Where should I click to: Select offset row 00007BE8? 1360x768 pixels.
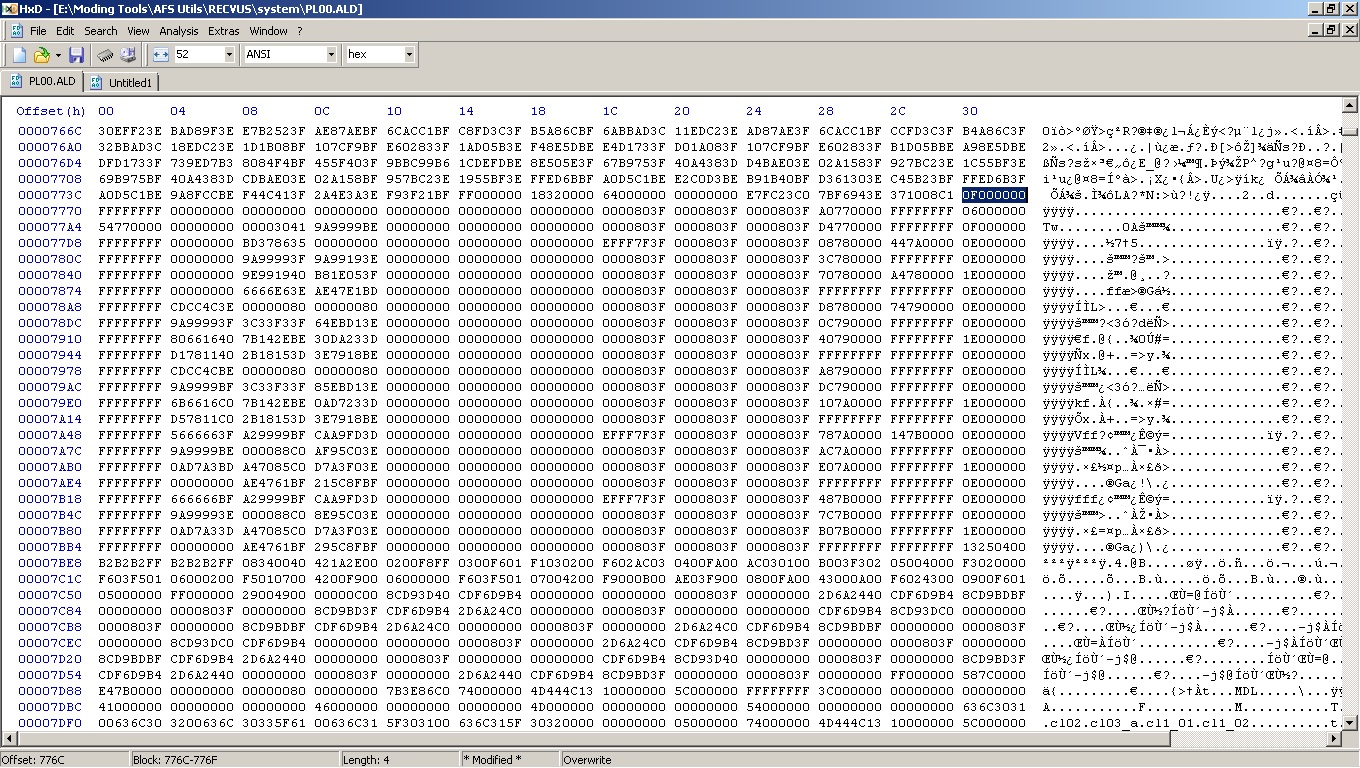pyautogui.click(x=50, y=563)
